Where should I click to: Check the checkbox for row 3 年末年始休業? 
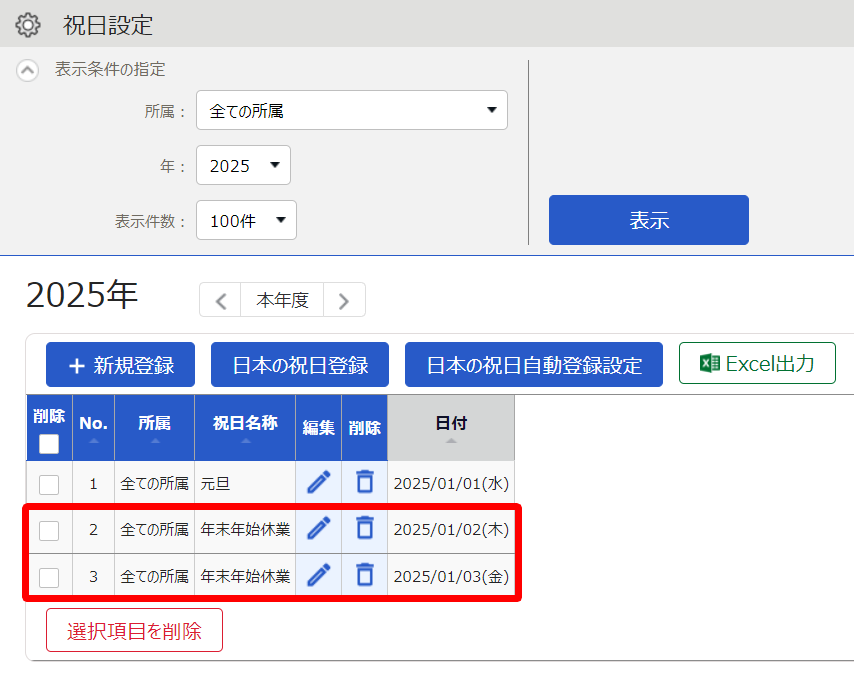click(49, 577)
